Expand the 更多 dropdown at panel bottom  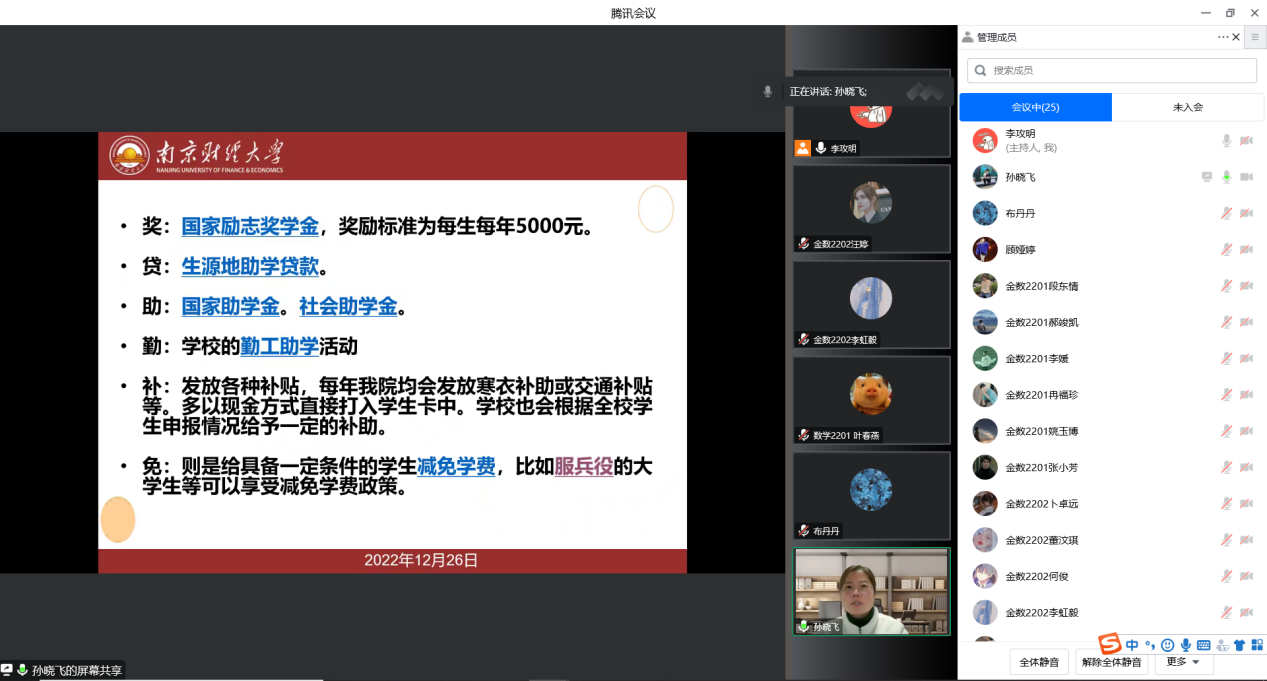click(1184, 662)
